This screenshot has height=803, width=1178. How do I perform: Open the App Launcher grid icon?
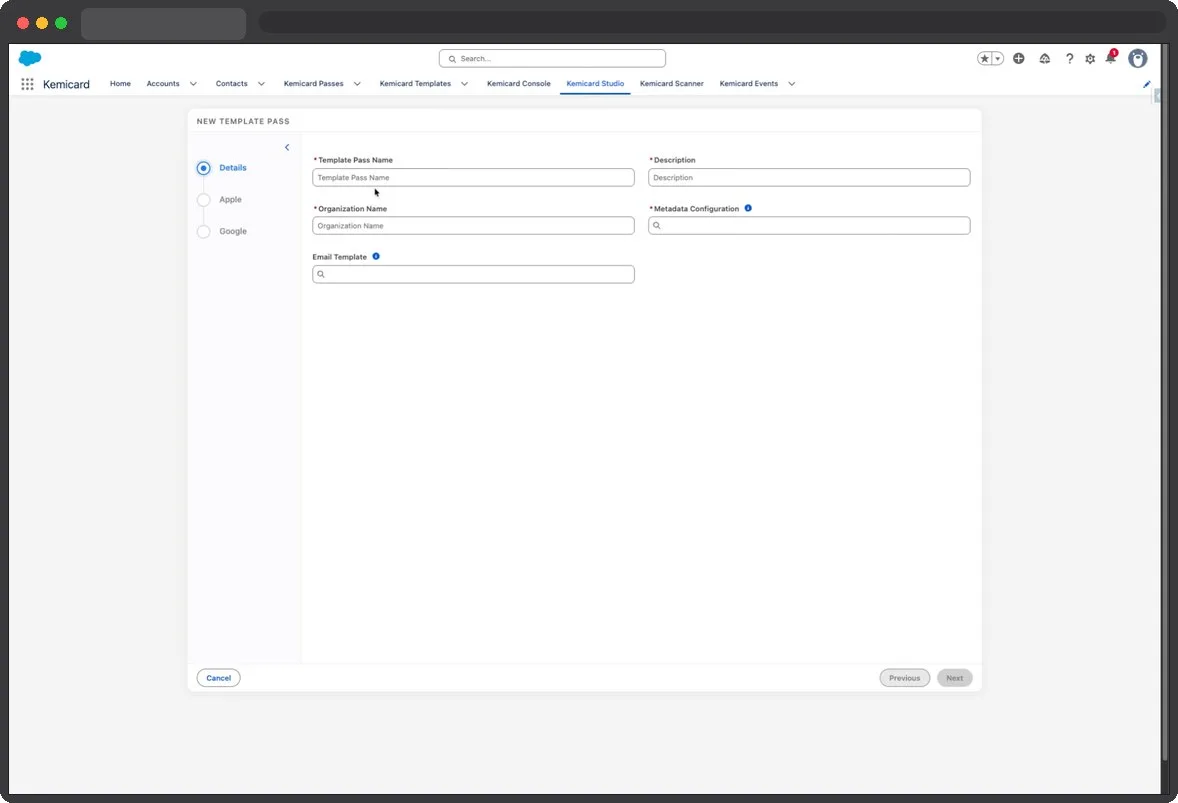tap(27, 84)
